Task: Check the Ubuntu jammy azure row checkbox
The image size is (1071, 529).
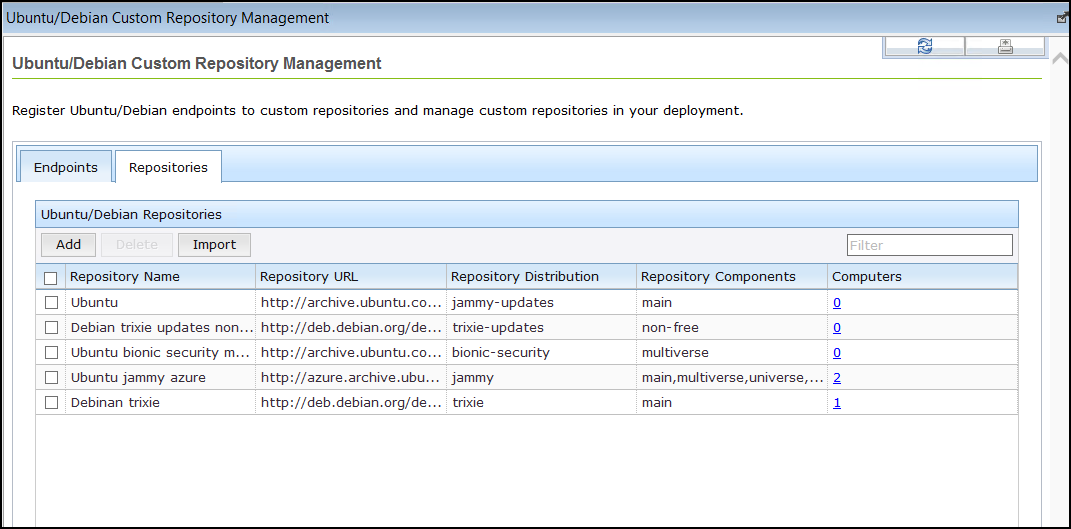Action: tap(51, 377)
